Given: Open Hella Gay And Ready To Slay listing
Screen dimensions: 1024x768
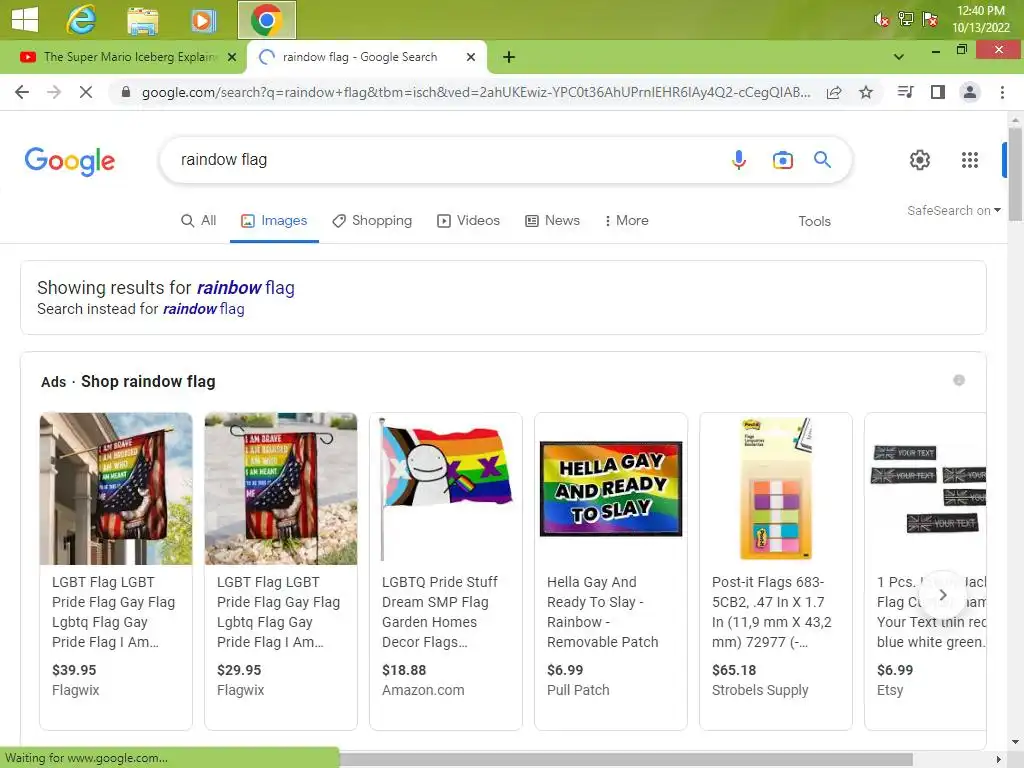Looking at the screenshot, I should pos(603,612).
